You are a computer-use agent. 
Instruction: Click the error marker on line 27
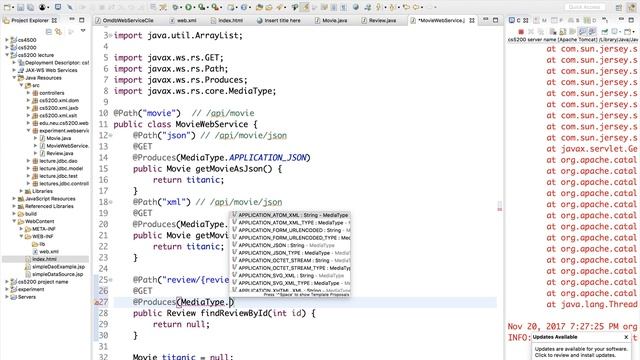click(x=96, y=302)
